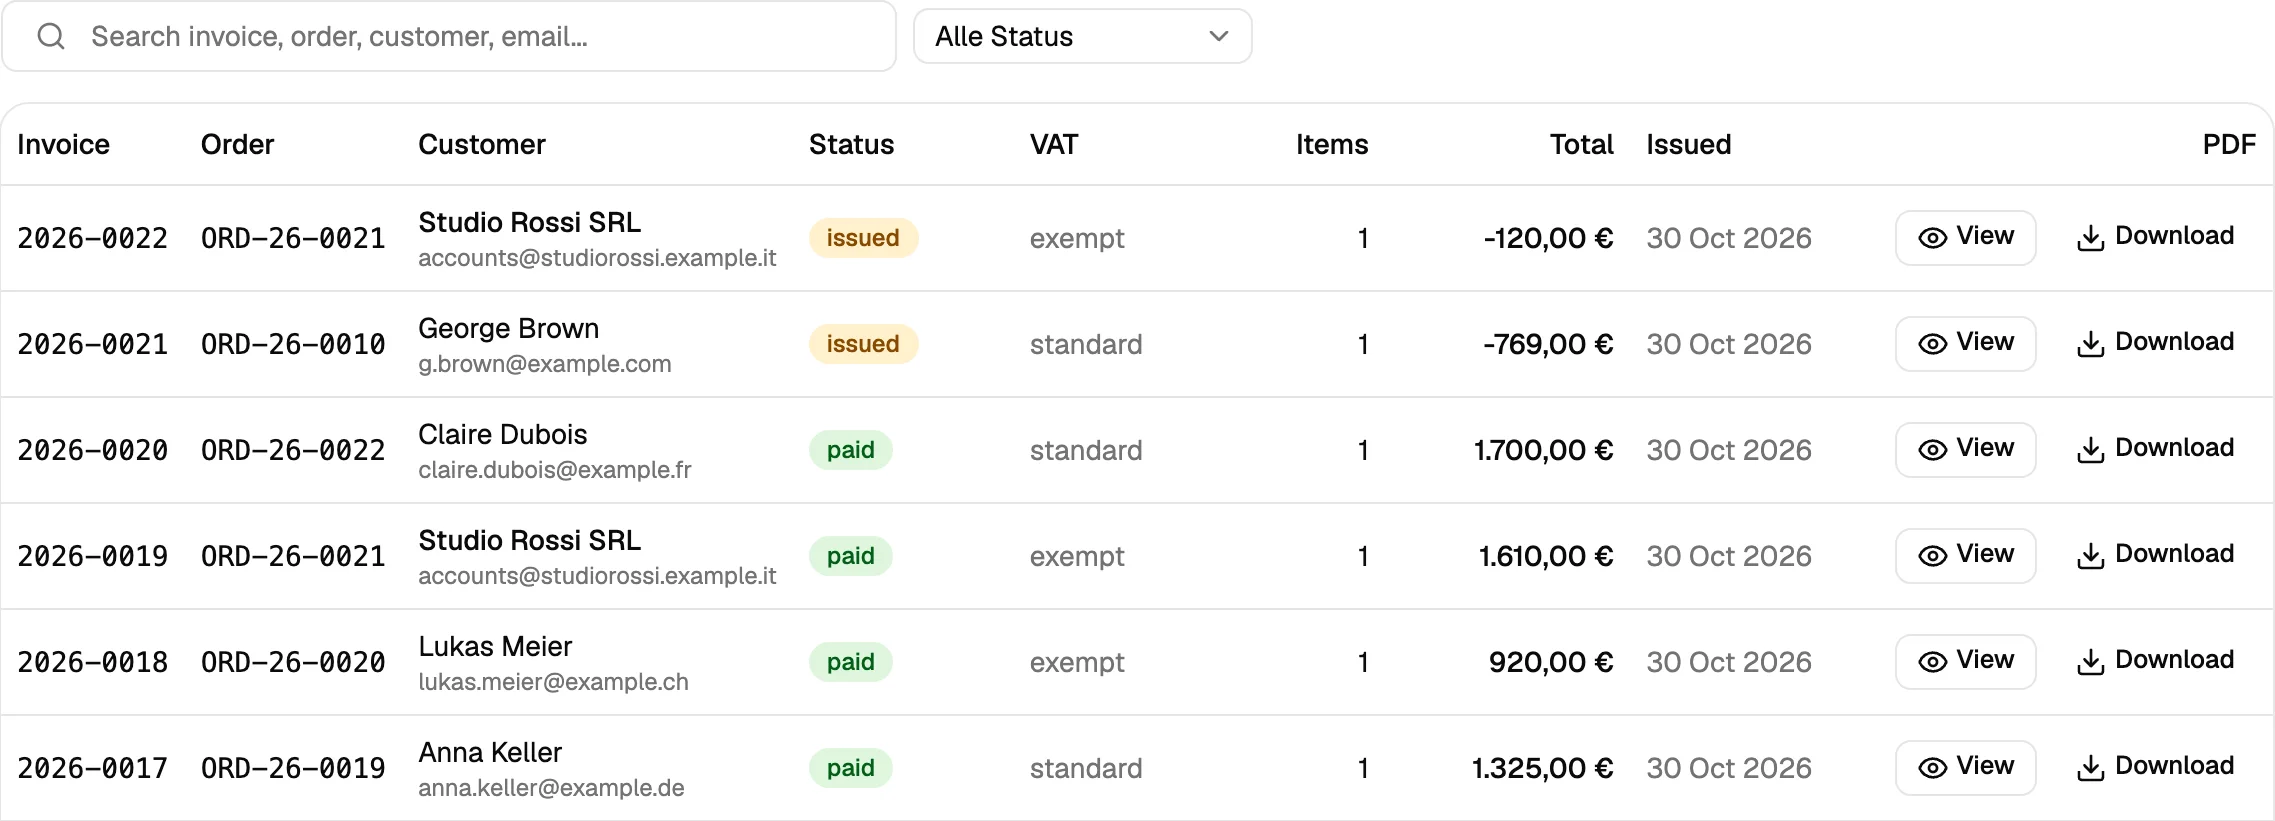View Anna Keller's invoice 2026-0017
Viewport: 2275px width, 821px height.
click(x=1965, y=767)
